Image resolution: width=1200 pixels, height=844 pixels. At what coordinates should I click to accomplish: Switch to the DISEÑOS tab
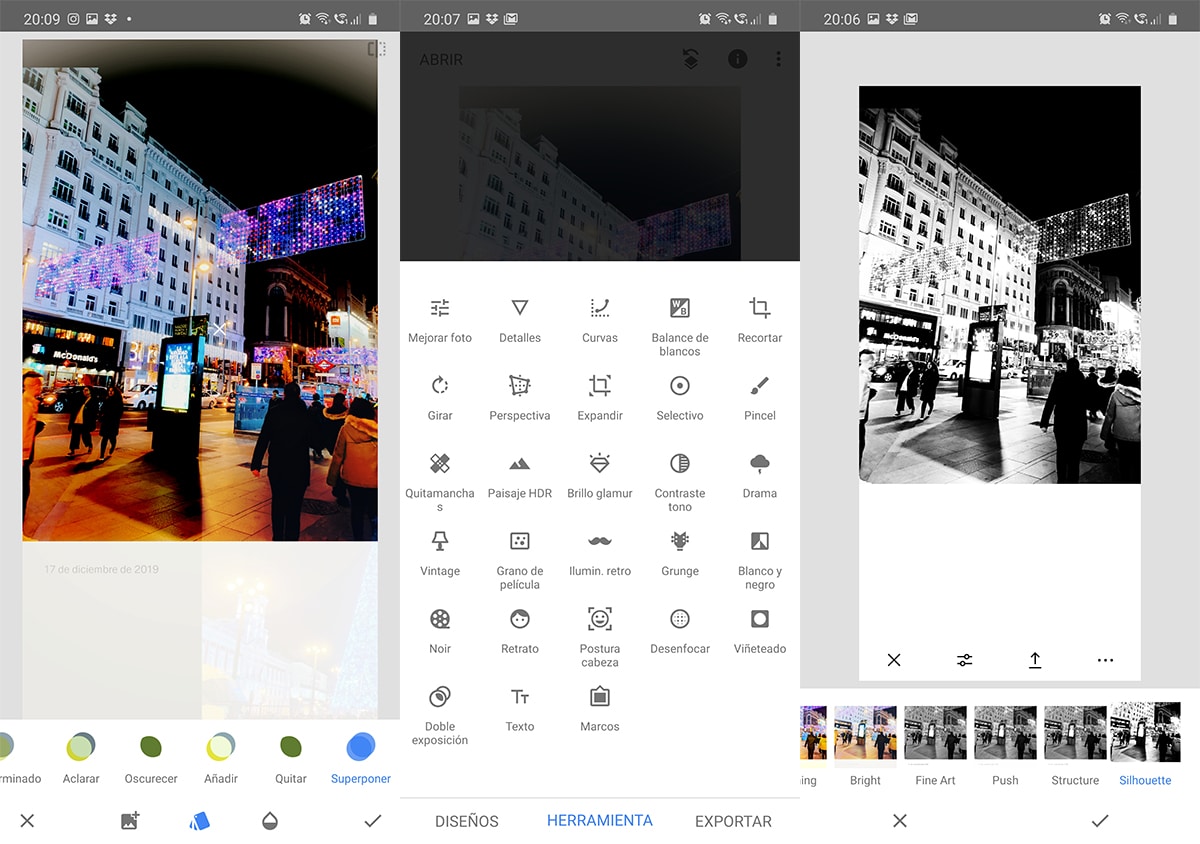(466, 821)
